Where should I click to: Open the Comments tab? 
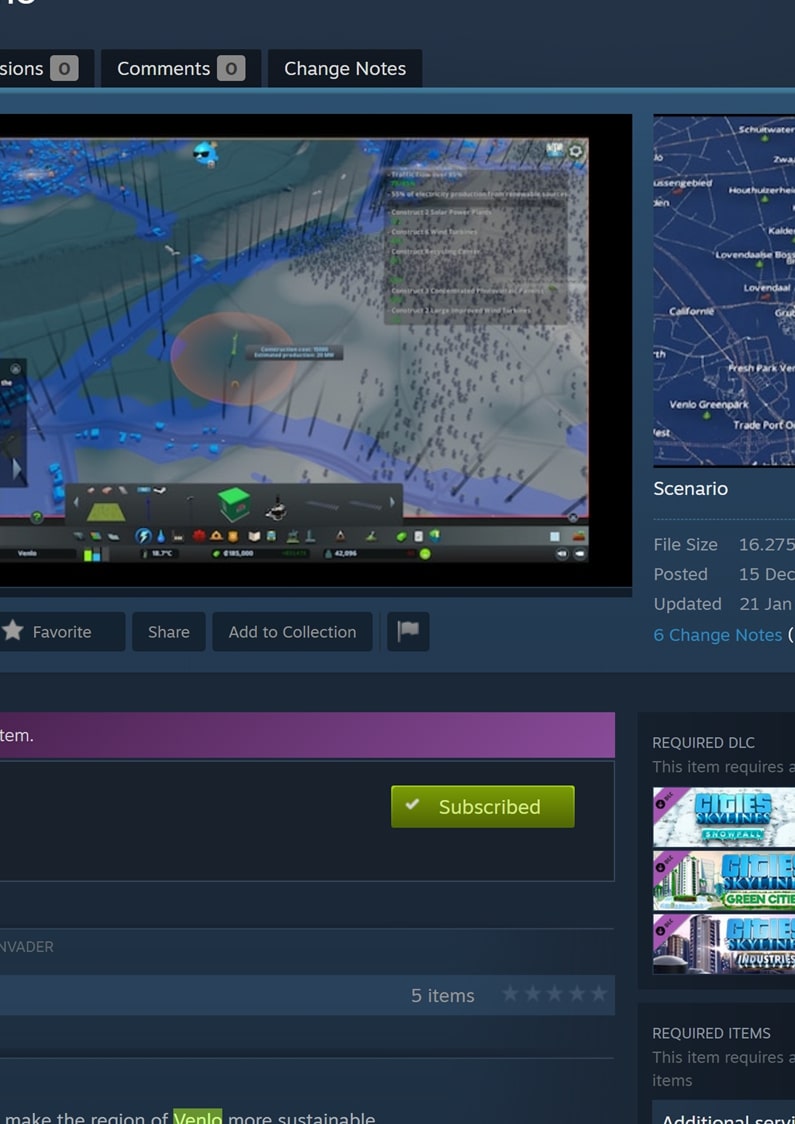181,69
